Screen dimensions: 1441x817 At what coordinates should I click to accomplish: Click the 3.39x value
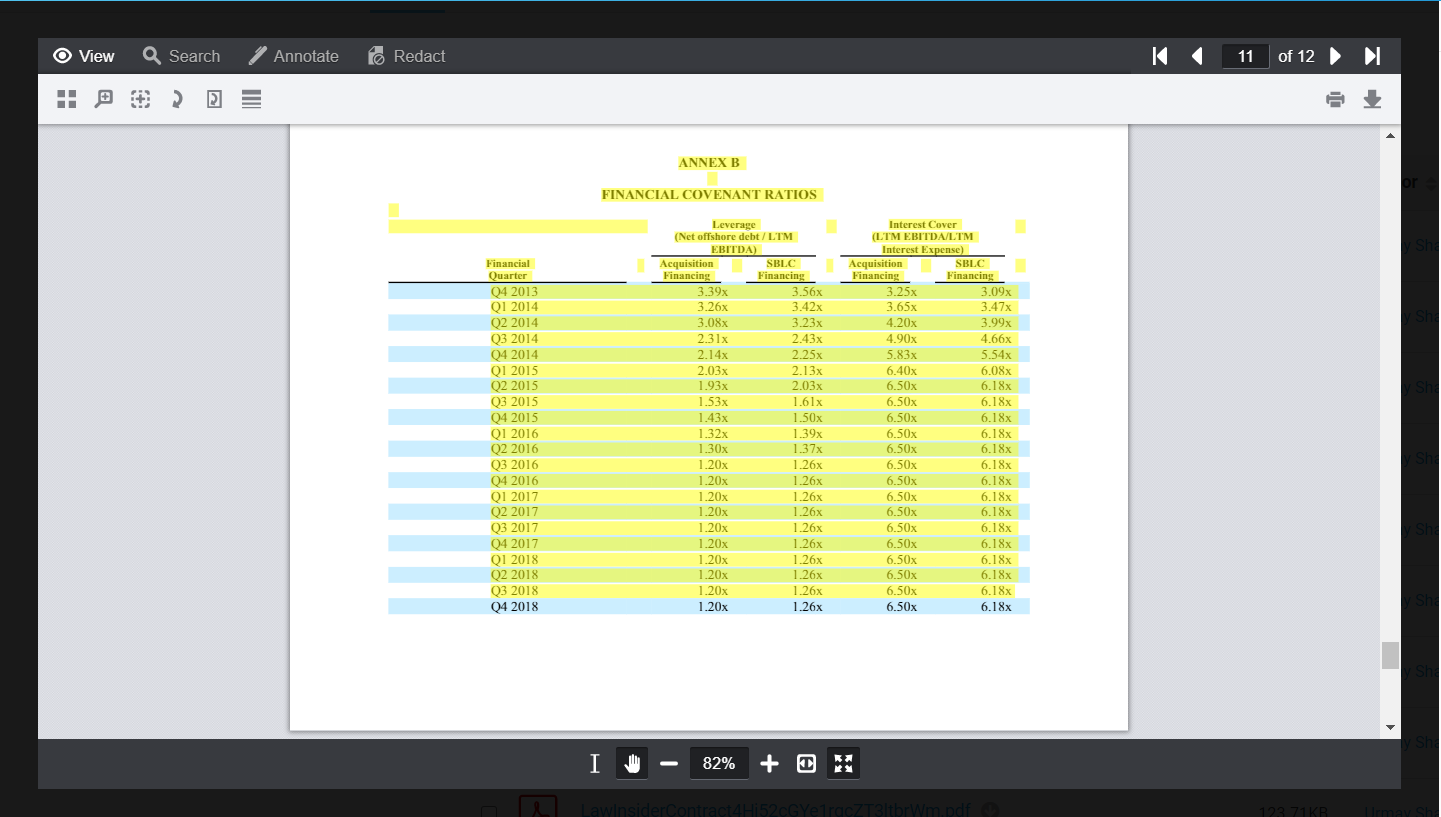click(713, 291)
